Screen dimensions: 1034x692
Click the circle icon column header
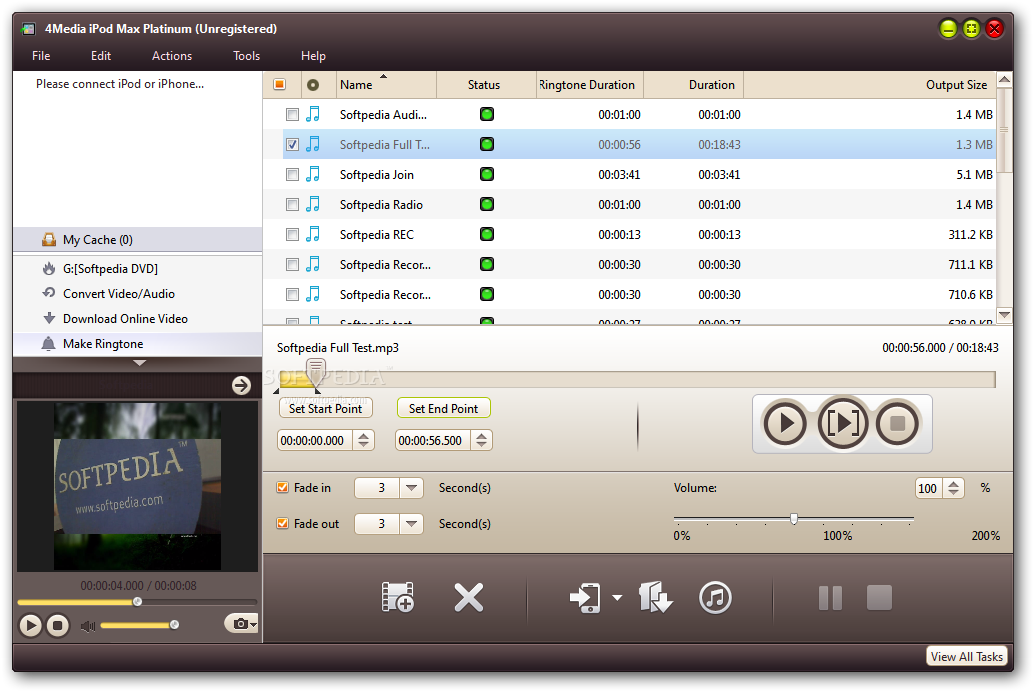pos(313,85)
